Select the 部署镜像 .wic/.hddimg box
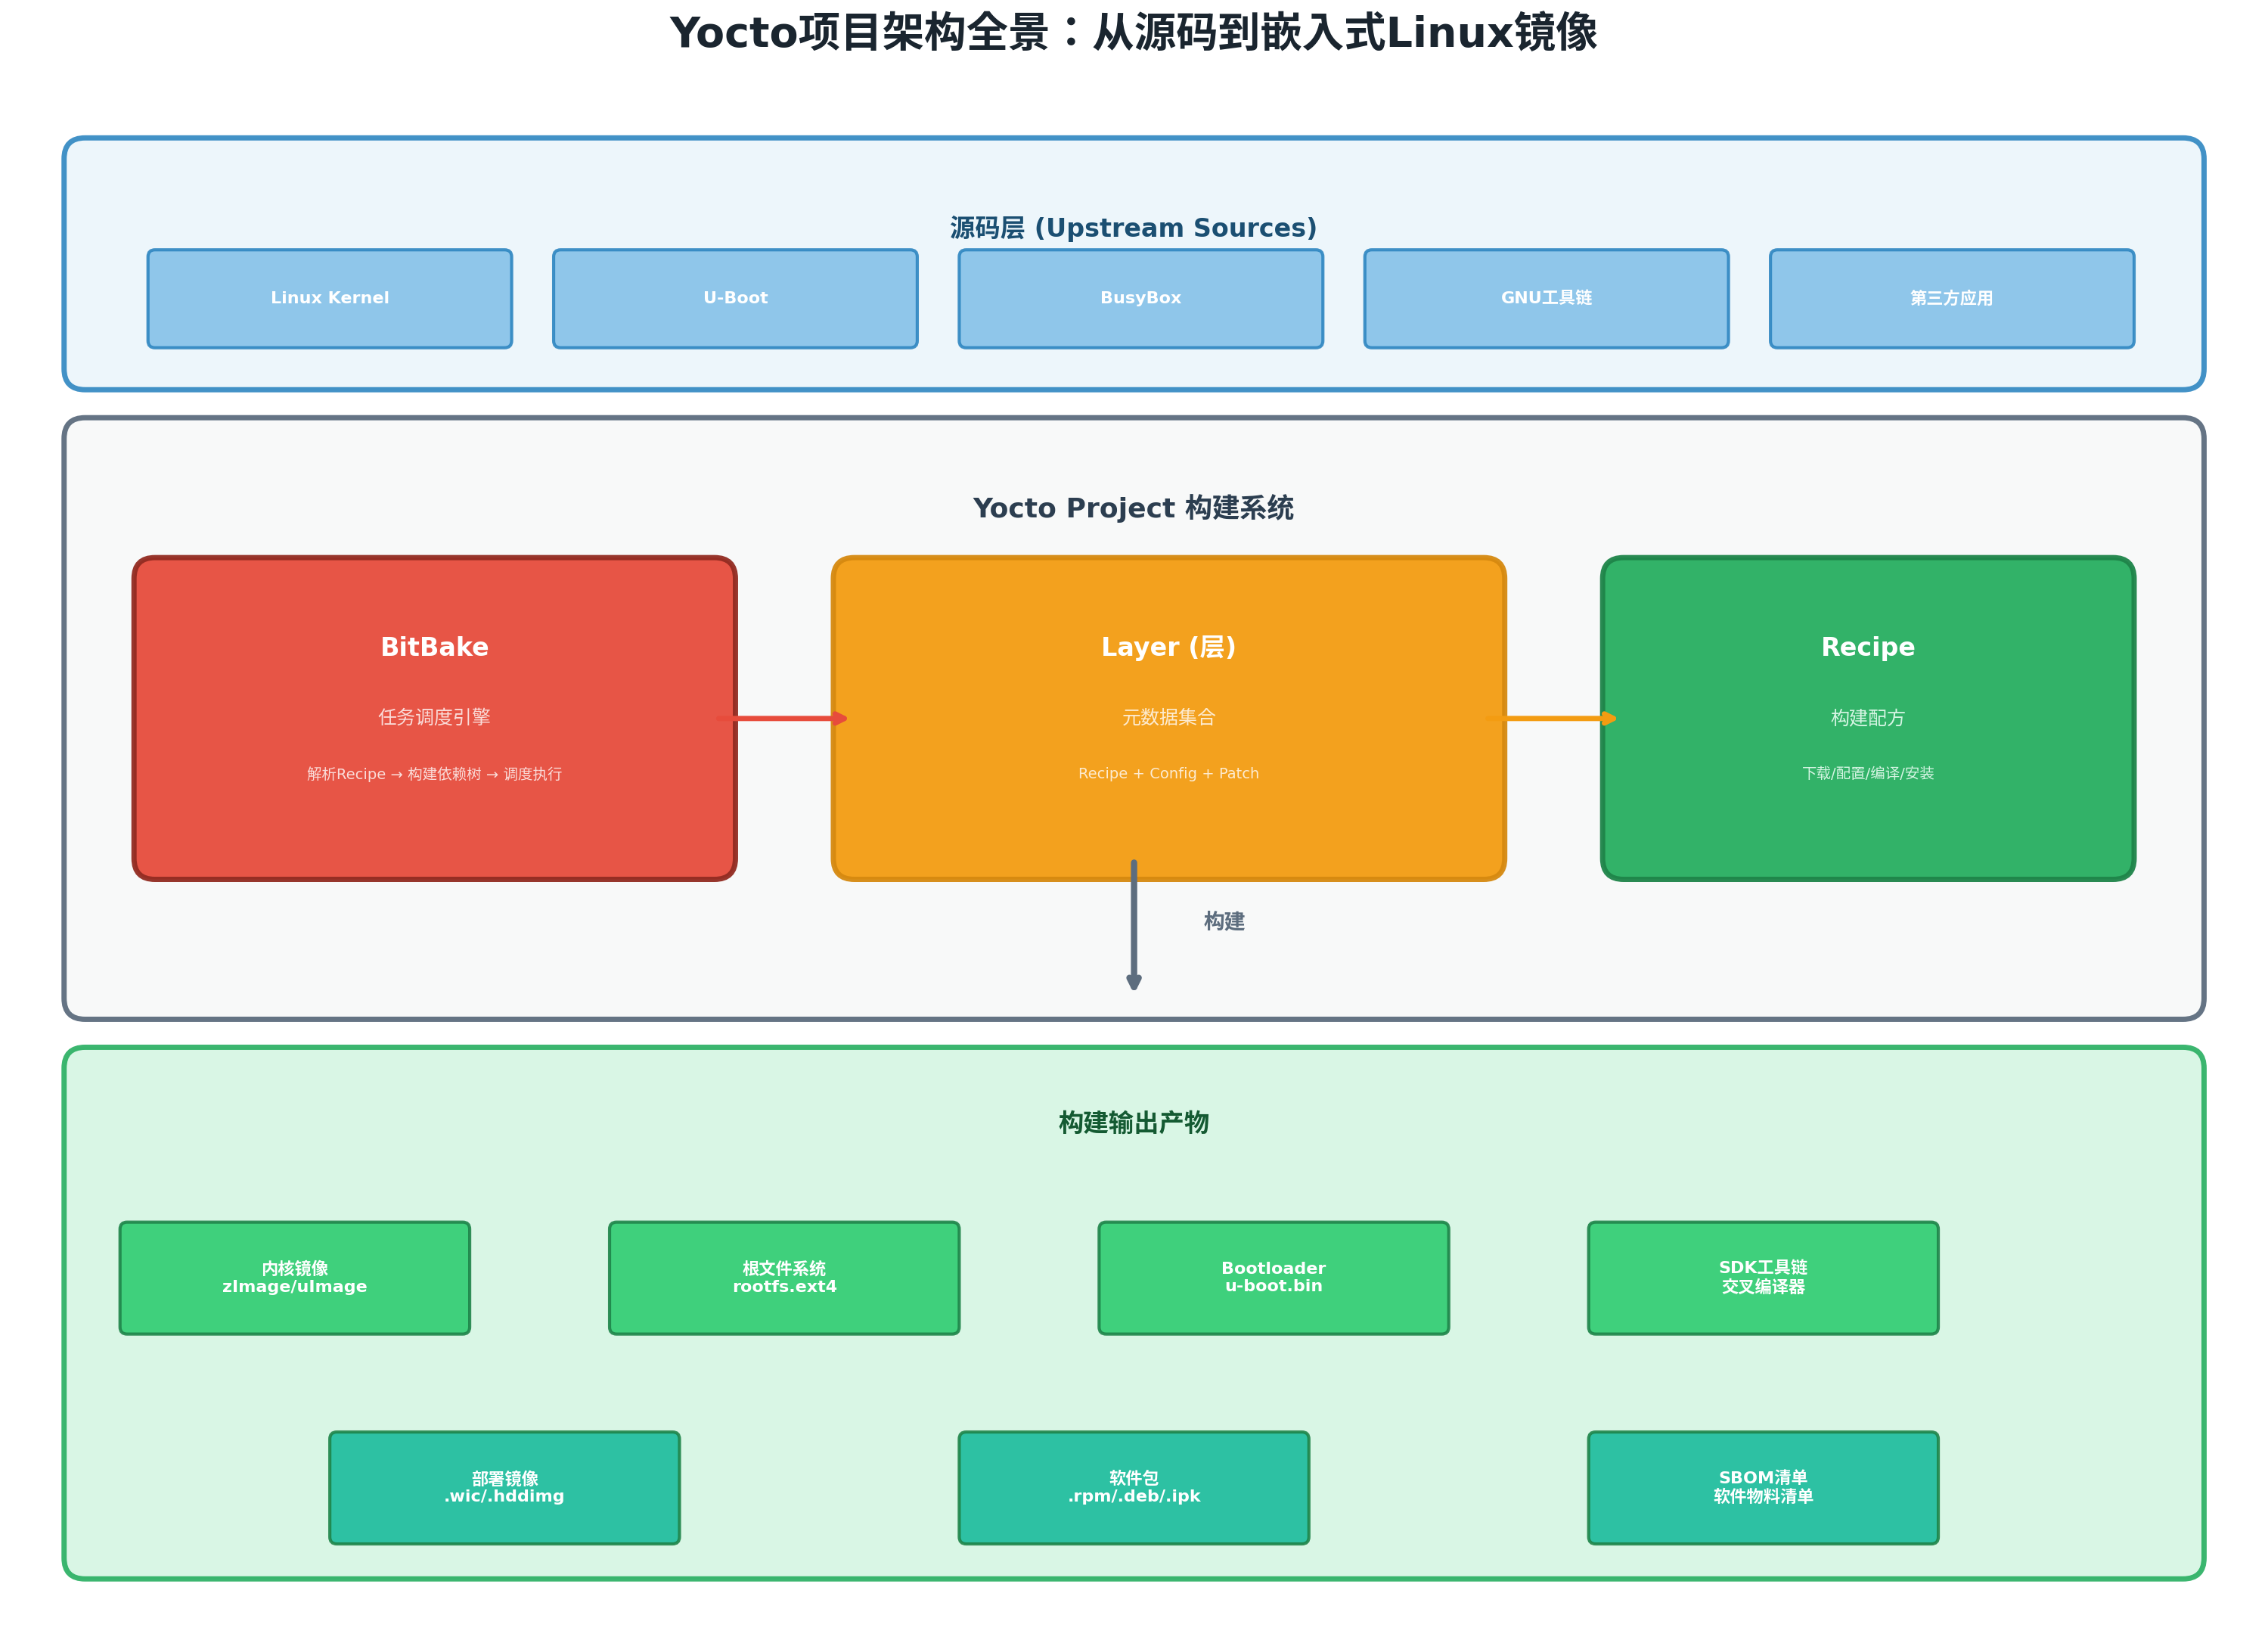 point(504,1488)
